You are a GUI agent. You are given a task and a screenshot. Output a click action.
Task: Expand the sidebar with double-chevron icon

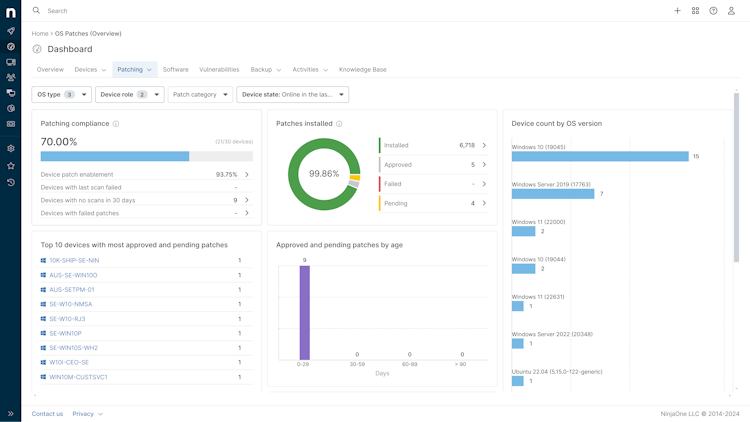point(11,413)
